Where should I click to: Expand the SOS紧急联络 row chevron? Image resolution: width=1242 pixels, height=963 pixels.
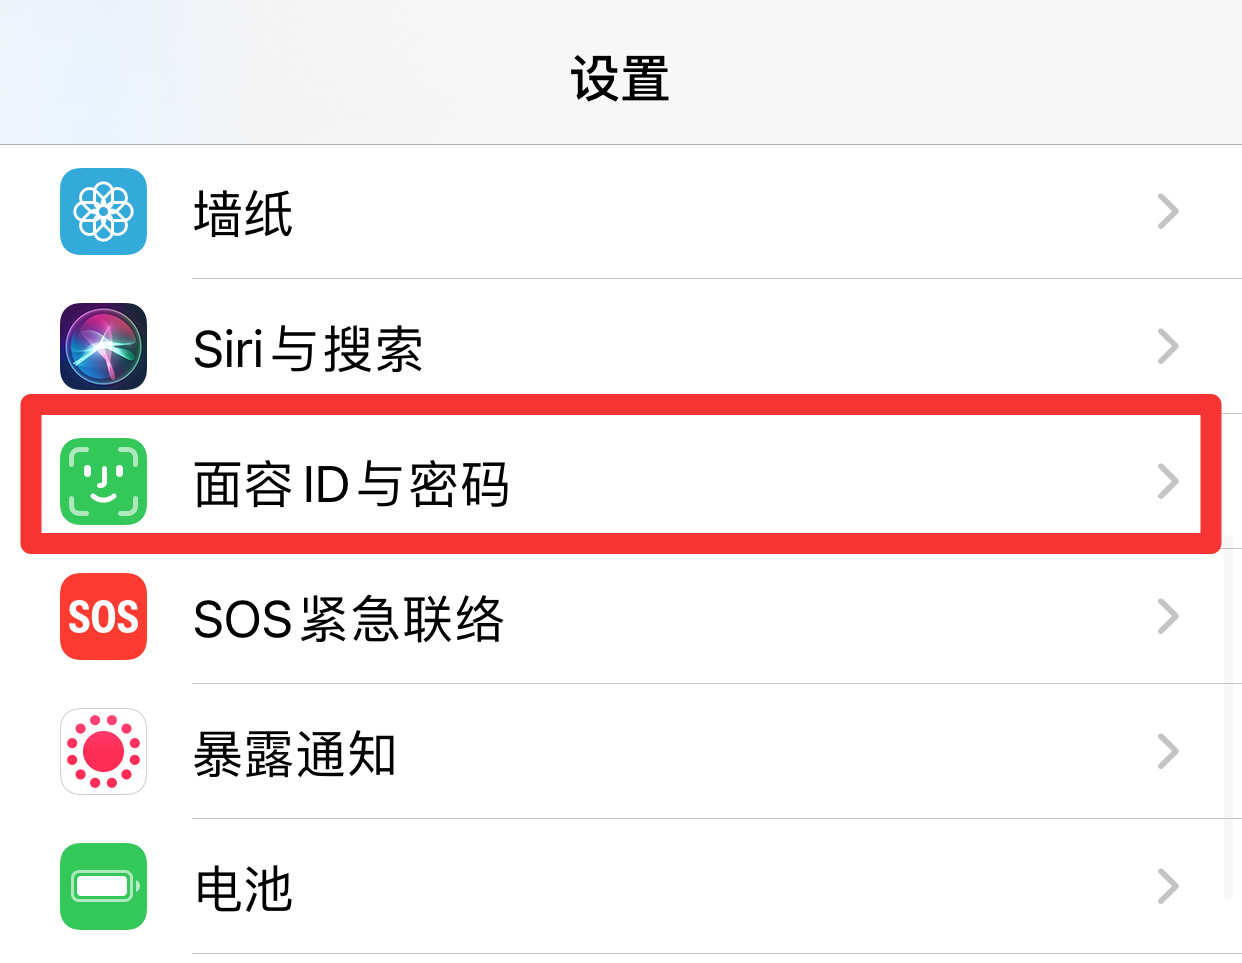point(1168,616)
